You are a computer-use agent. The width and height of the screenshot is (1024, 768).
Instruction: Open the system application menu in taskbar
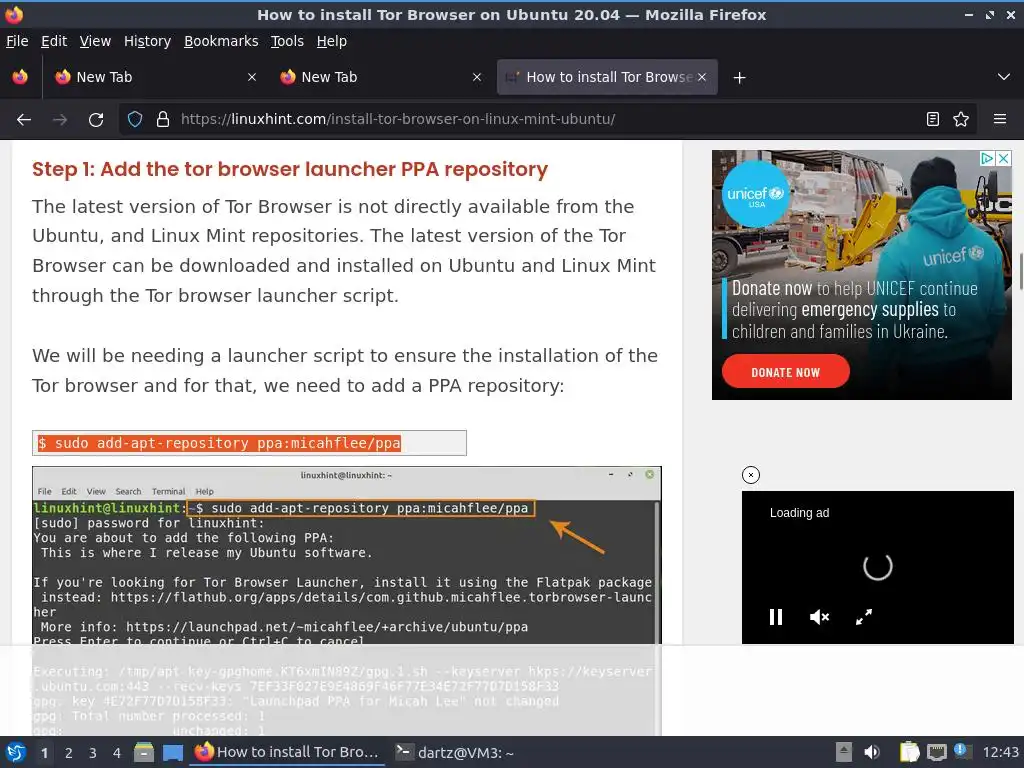[x=16, y=752]
